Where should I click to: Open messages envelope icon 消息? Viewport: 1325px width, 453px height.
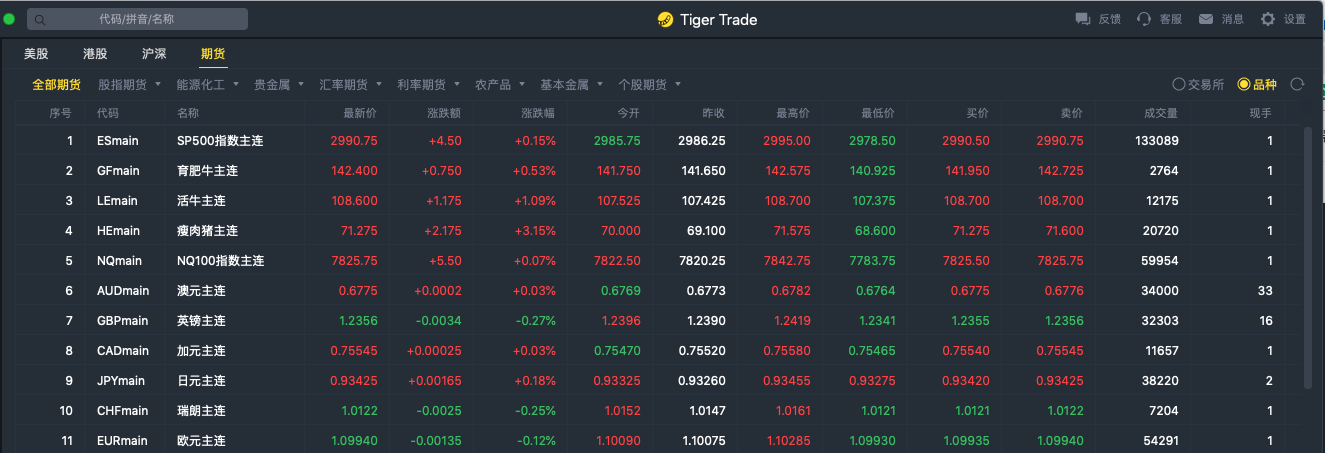point(1206,19)
